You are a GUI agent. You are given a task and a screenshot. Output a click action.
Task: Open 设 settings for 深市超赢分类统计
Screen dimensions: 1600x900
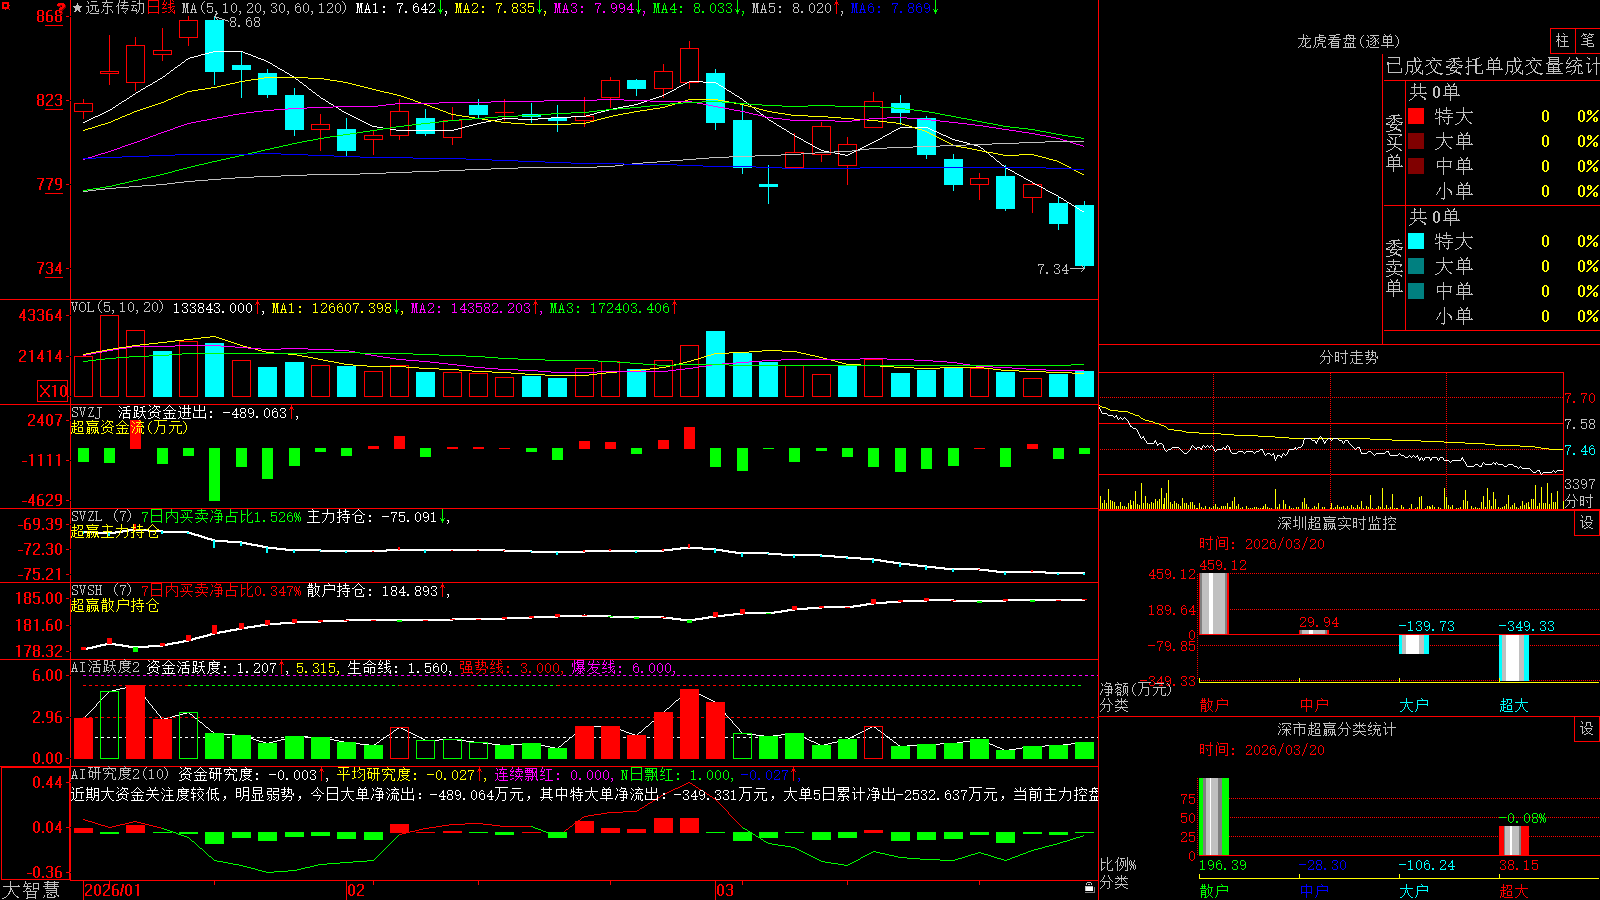coord(1587,729)
